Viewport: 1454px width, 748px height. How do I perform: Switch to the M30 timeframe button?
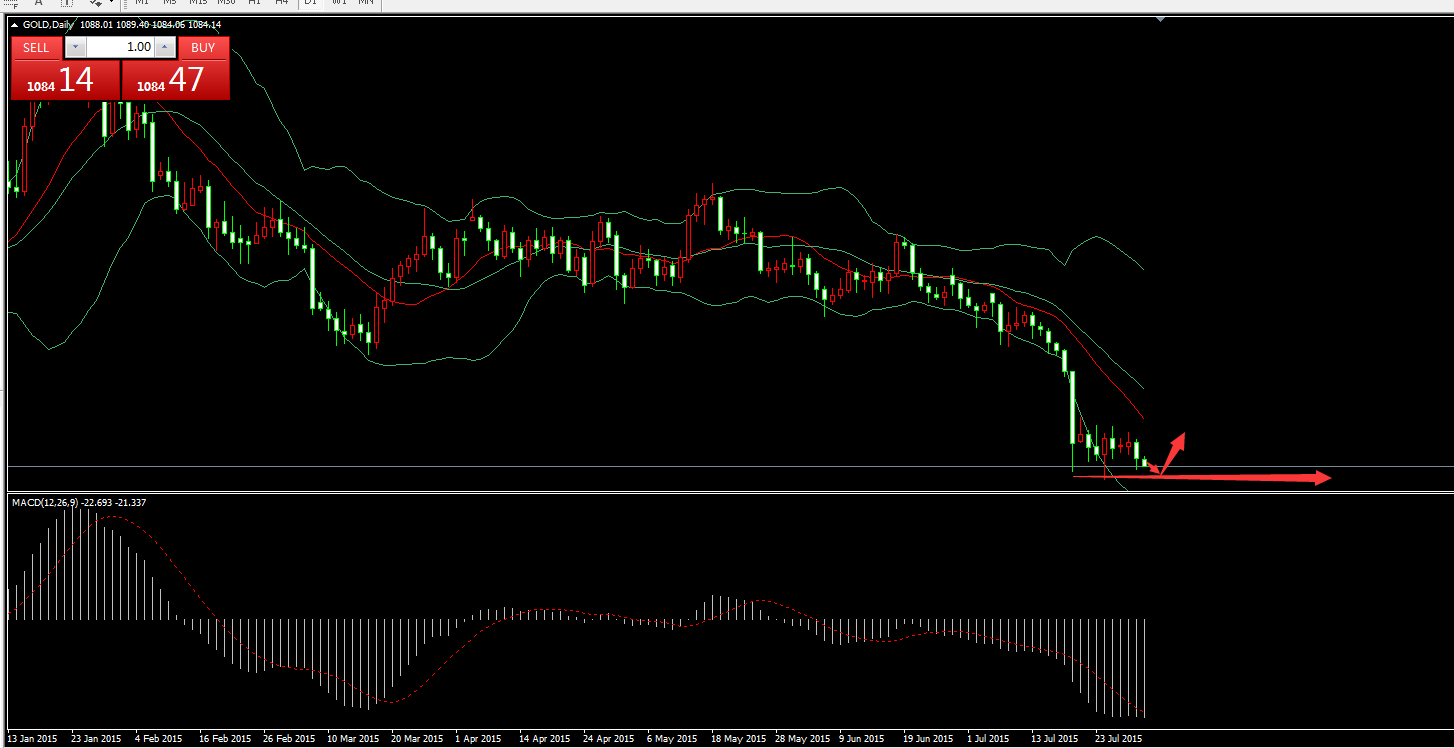[226, 3]
